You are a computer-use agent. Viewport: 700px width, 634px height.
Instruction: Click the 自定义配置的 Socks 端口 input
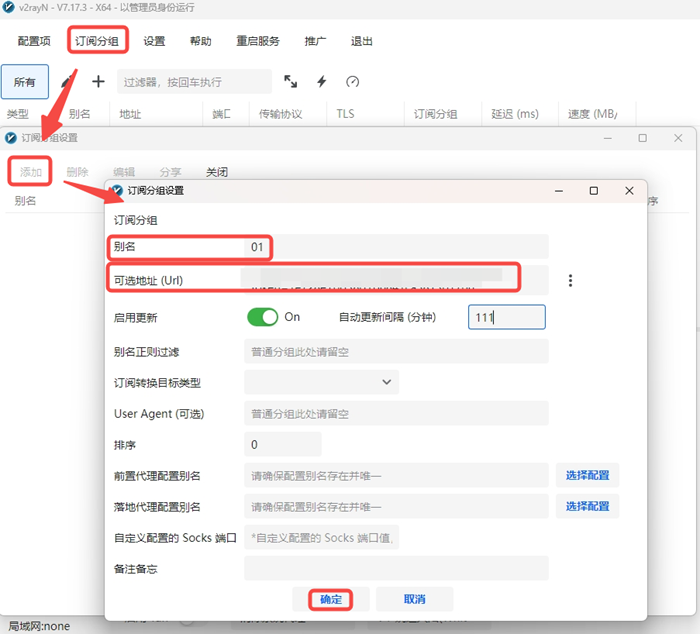coord(321,537)
